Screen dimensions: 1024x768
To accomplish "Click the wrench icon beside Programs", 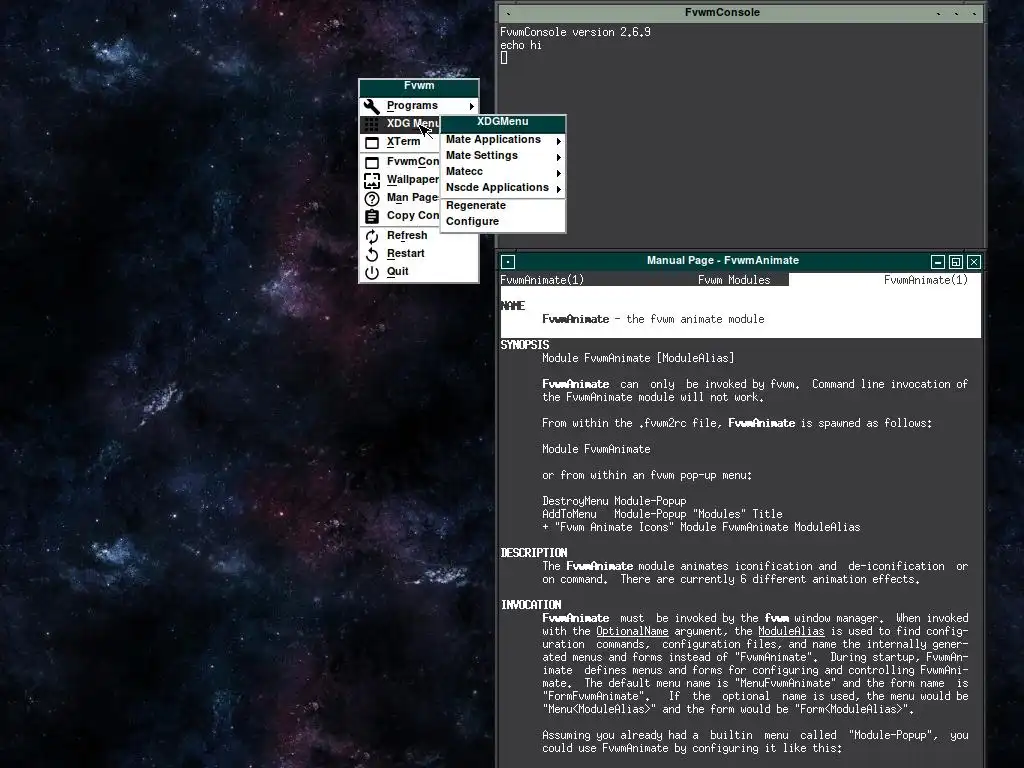I will pyautogui.click(x=372, y=106).
